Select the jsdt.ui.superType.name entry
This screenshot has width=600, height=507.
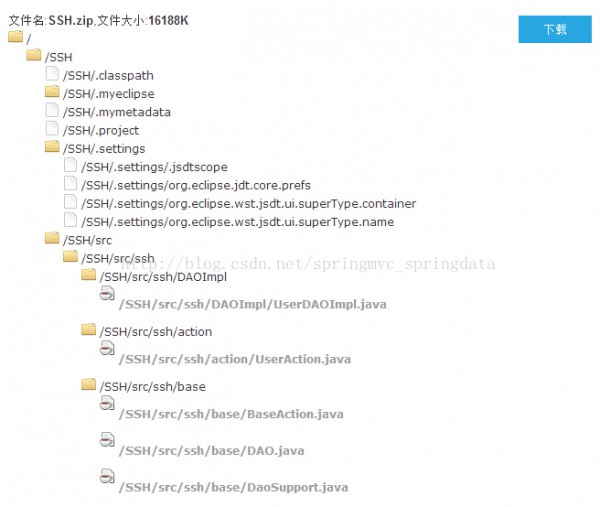pos(237,222)
